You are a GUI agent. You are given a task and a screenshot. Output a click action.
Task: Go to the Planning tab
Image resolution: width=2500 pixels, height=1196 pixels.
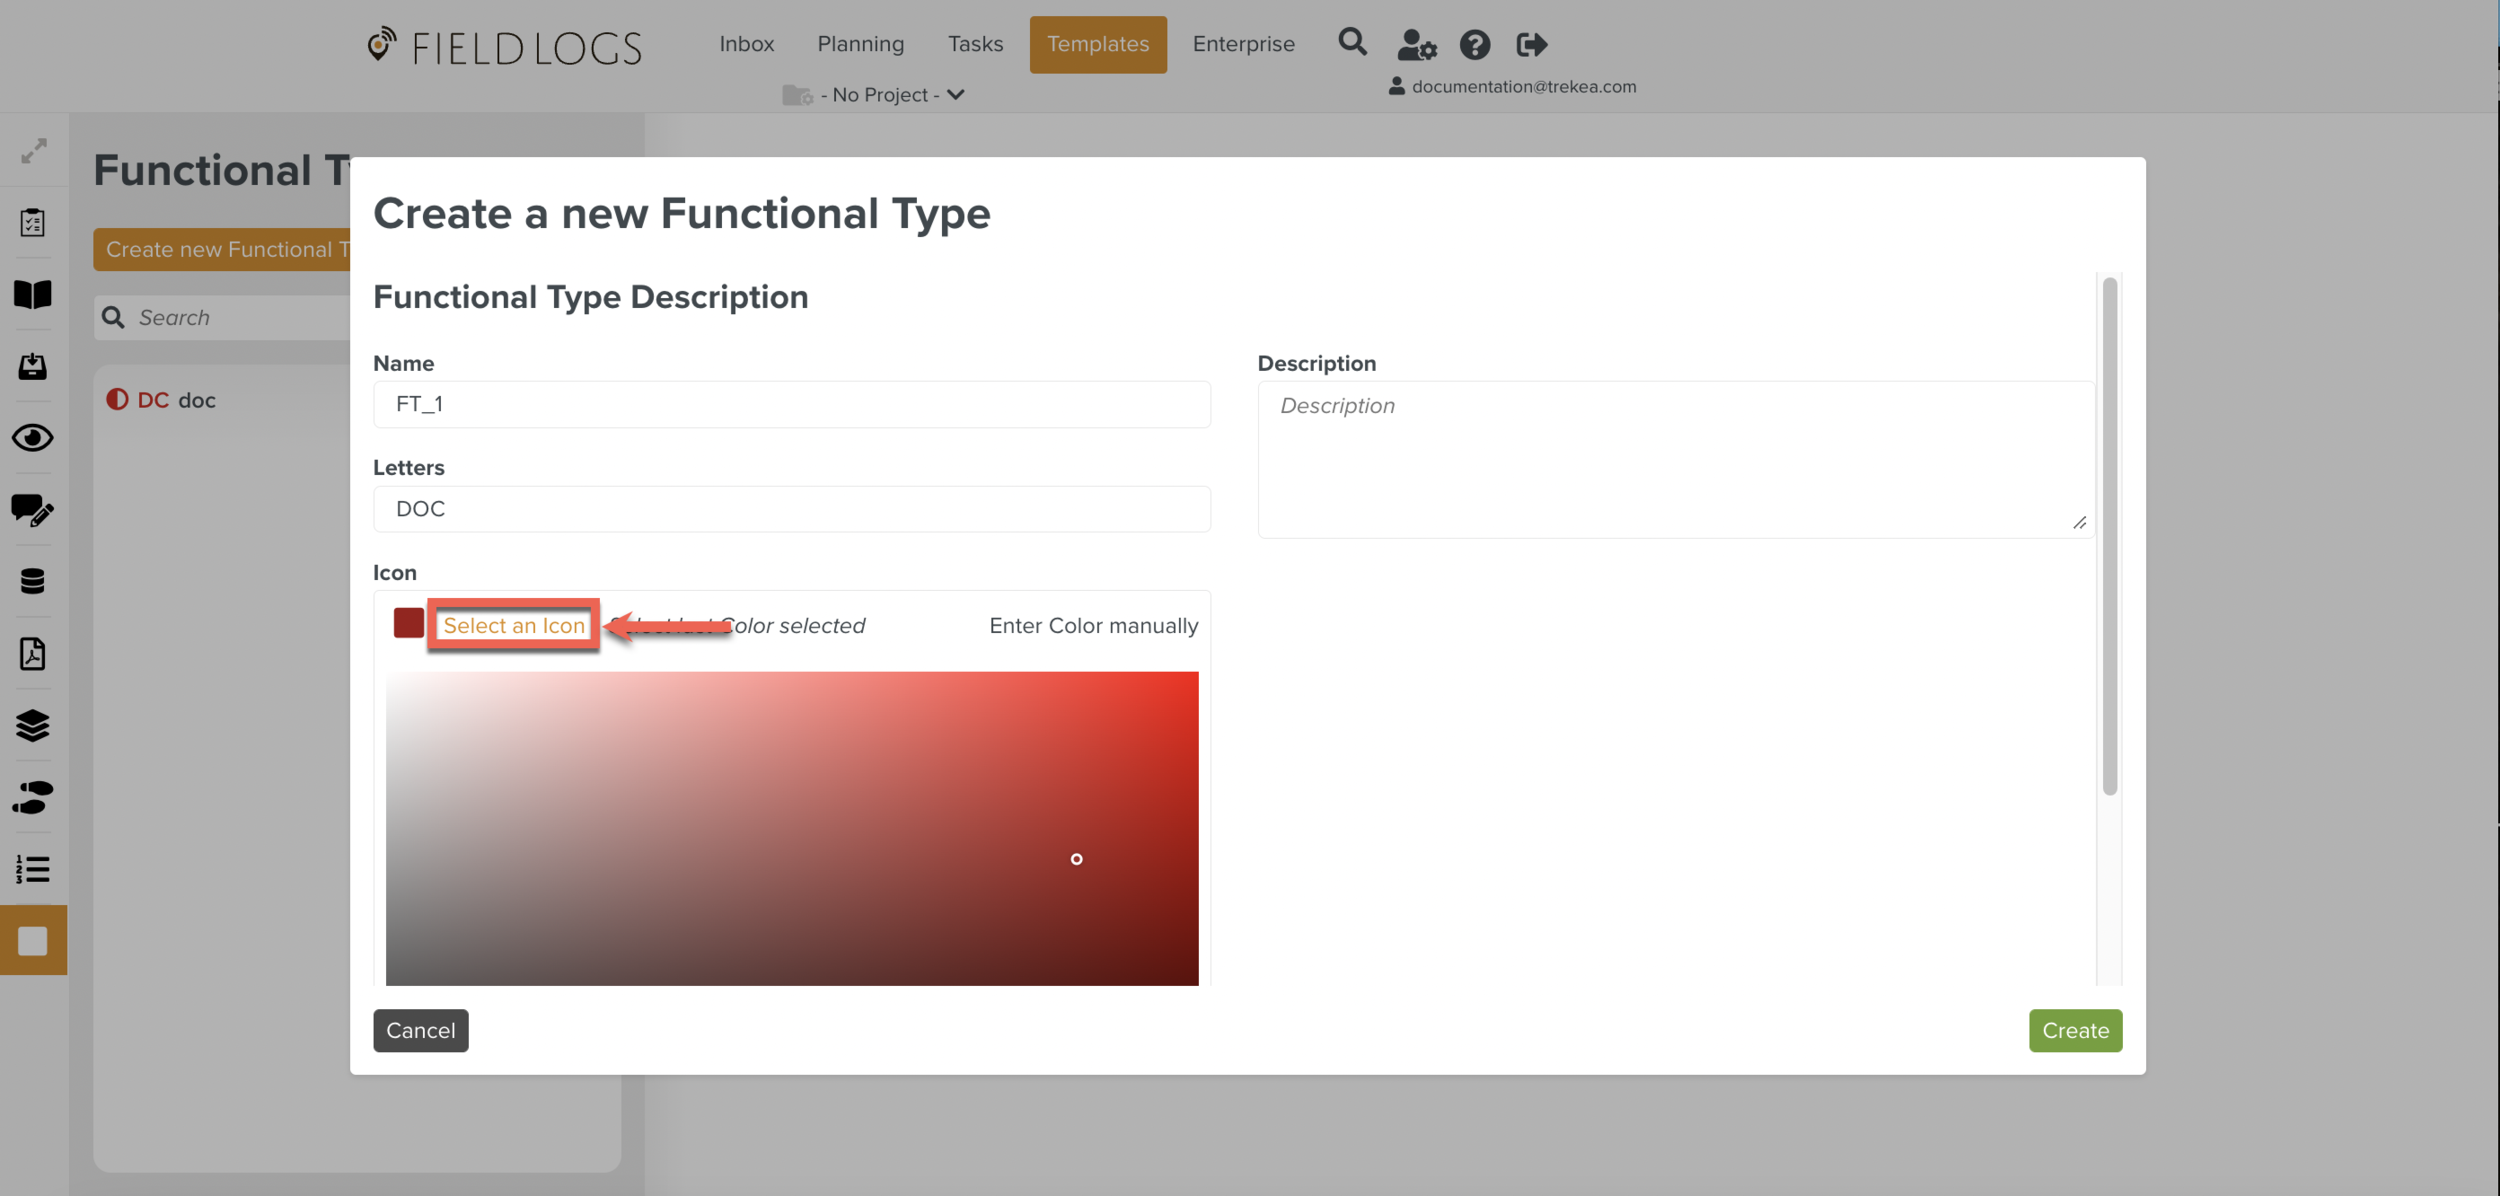pos(860,44)
